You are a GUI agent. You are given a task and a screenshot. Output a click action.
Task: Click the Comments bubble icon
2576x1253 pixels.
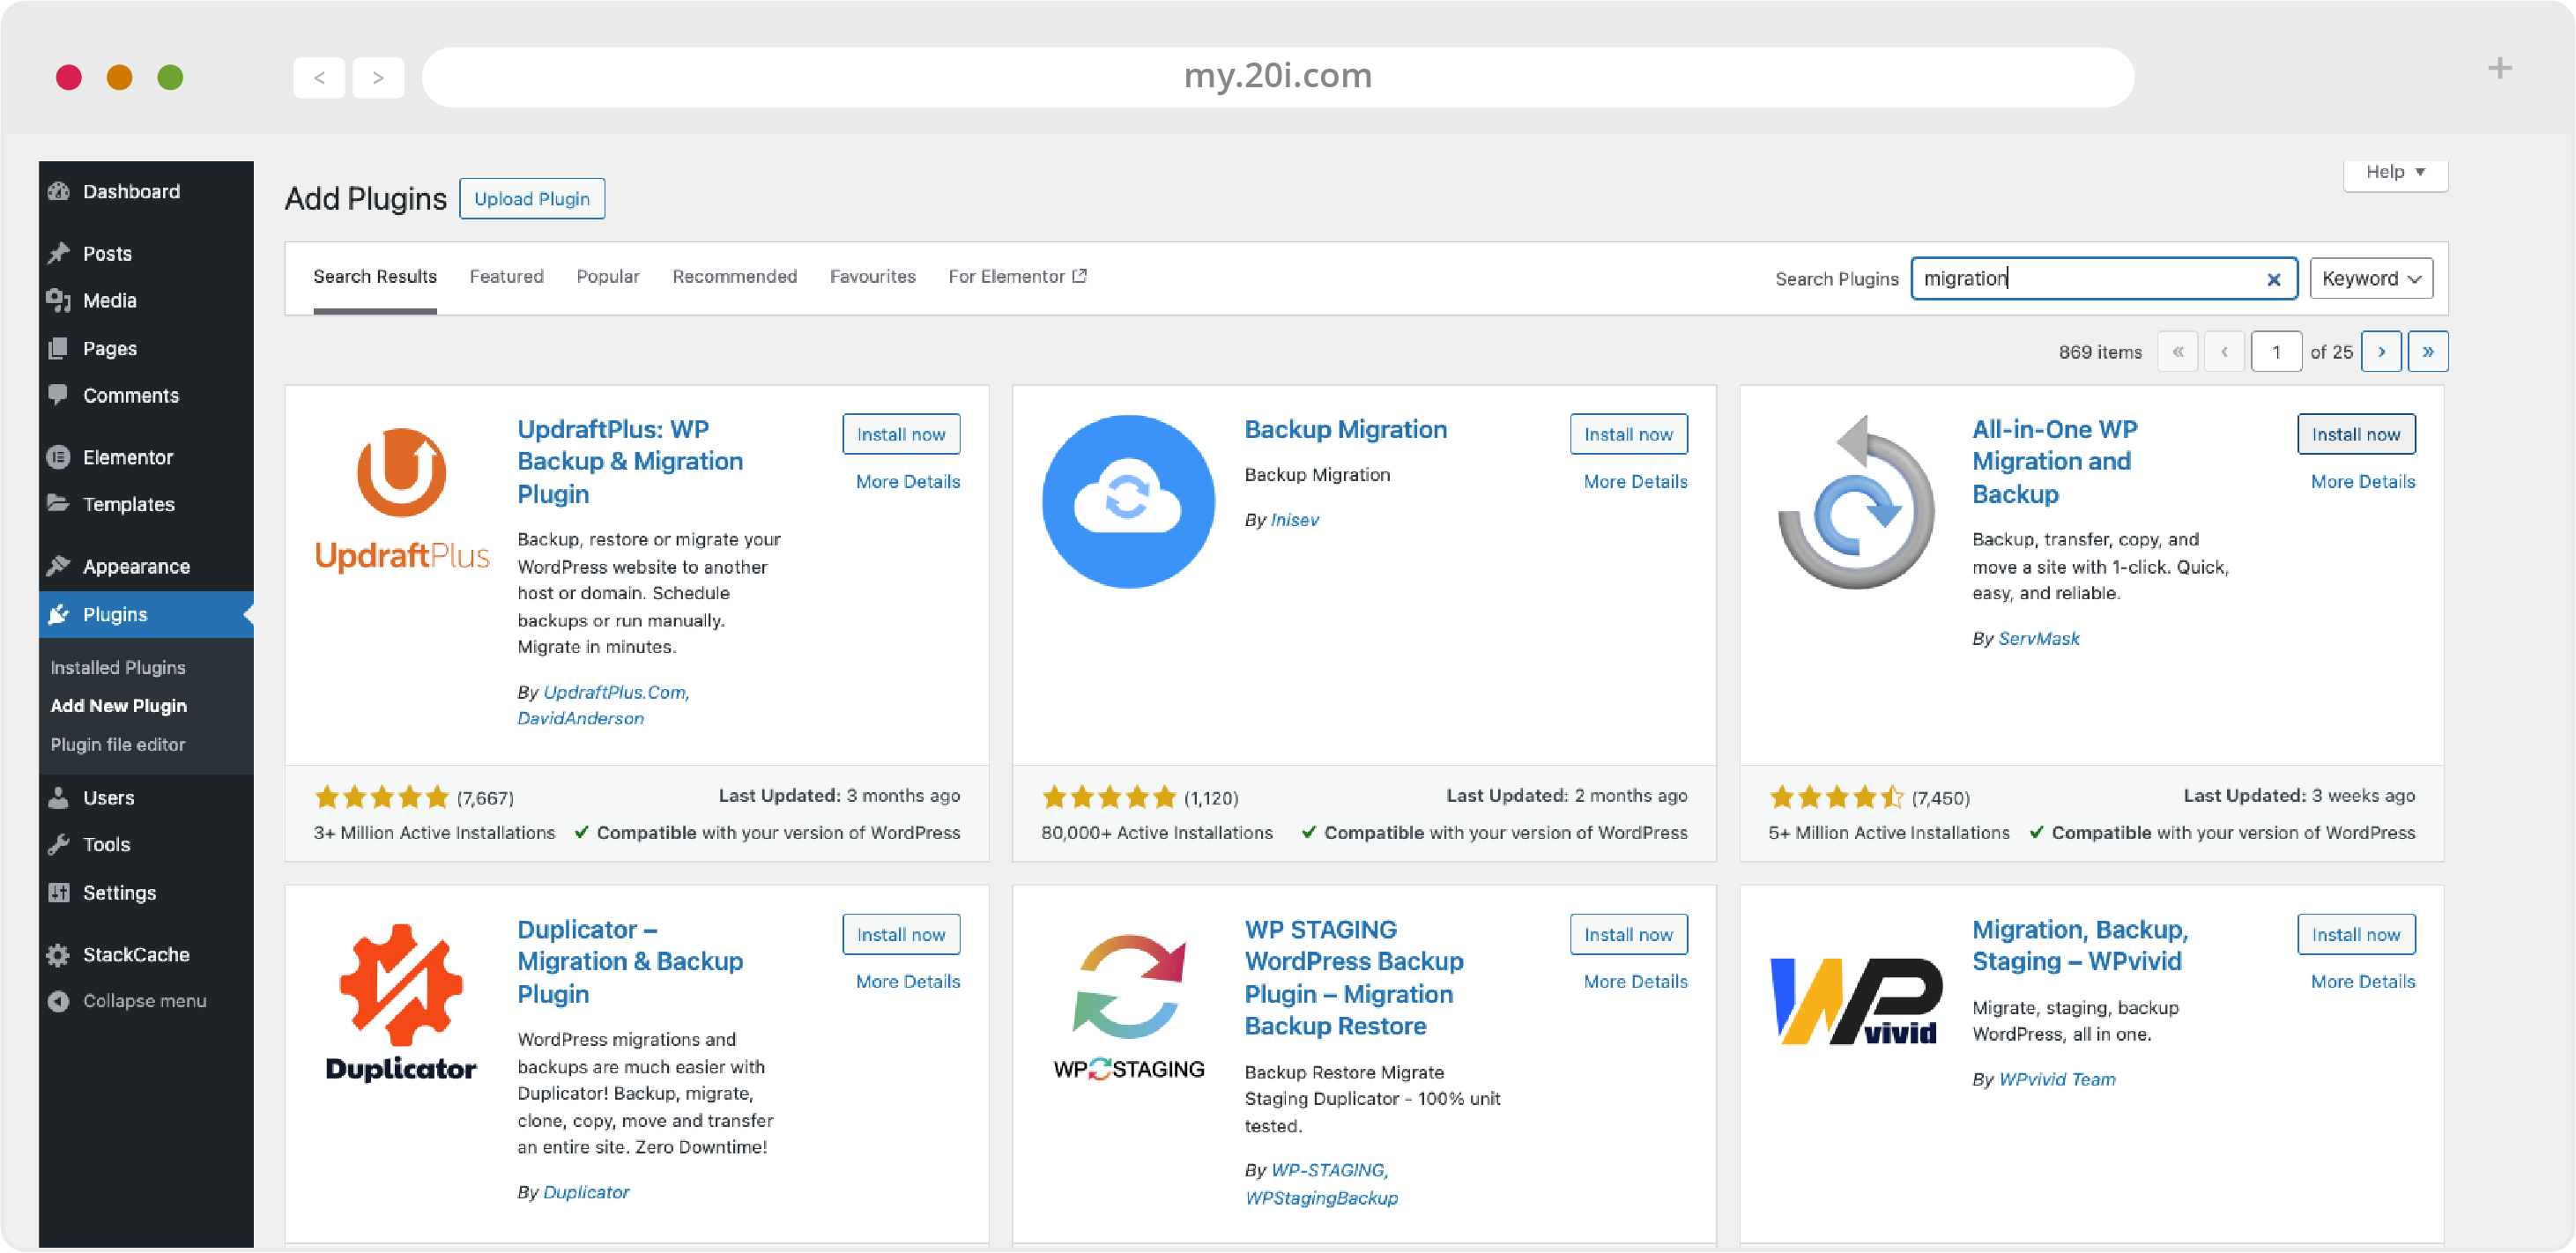click(59, 395)
